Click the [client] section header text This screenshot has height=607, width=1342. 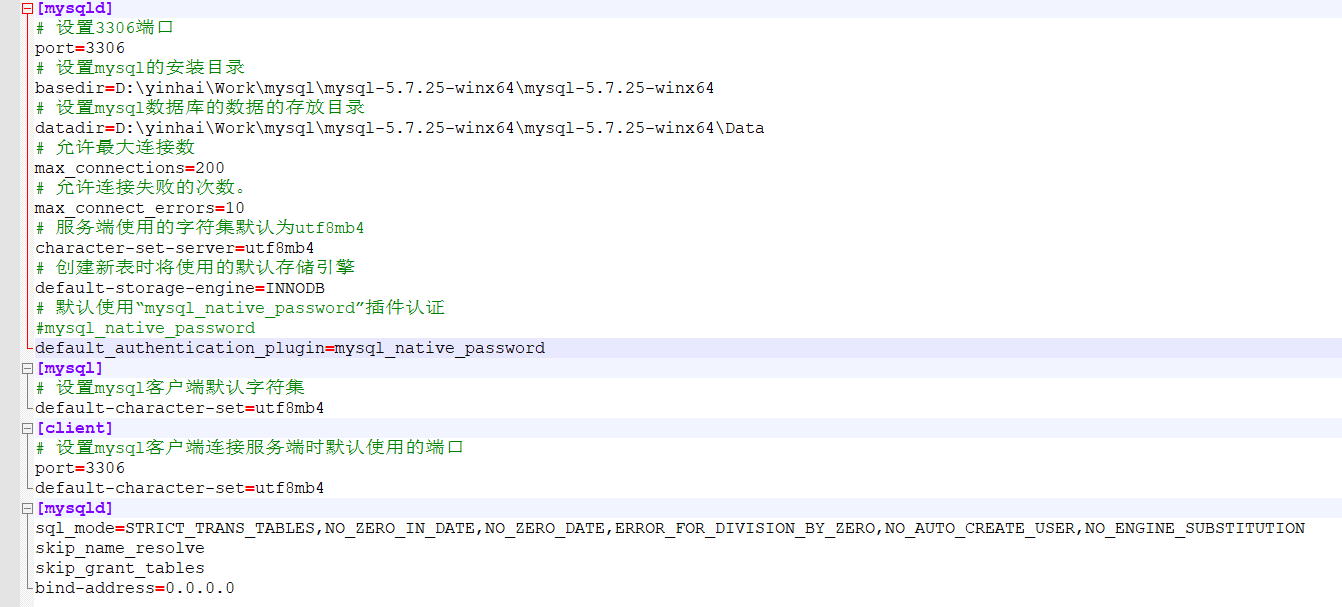[75, 428]
